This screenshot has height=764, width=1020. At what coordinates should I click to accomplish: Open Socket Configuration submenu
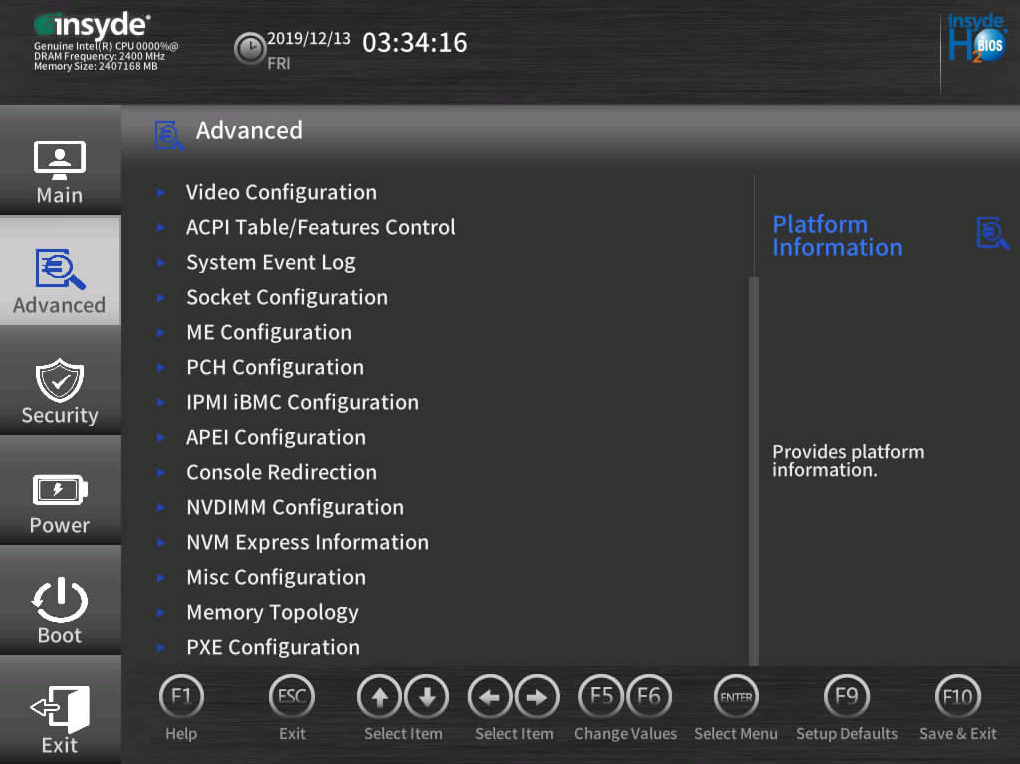point(287,297)
